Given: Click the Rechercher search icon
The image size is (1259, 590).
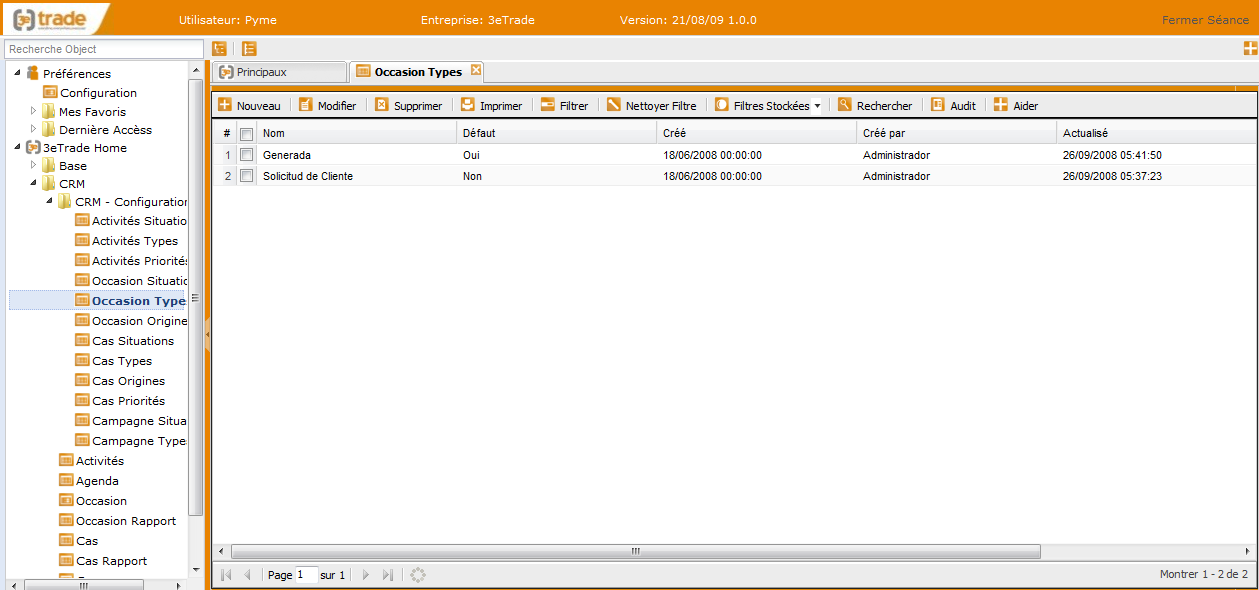Looking at the screenshot, I should (845, 105).
